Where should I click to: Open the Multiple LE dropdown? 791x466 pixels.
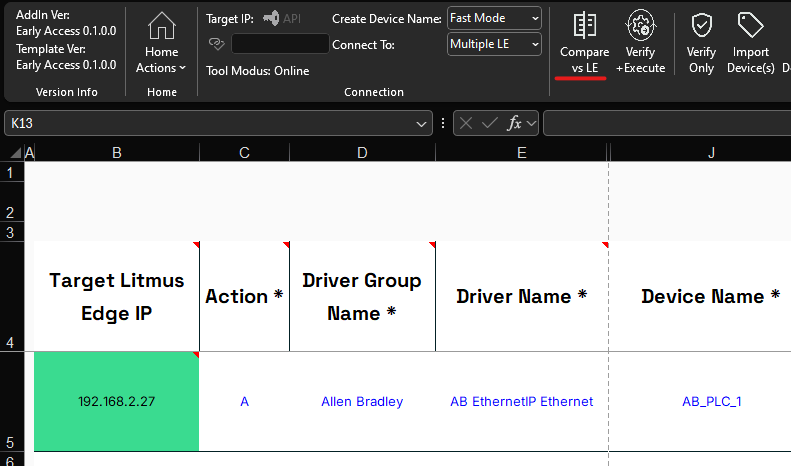(x=494, y=44)
